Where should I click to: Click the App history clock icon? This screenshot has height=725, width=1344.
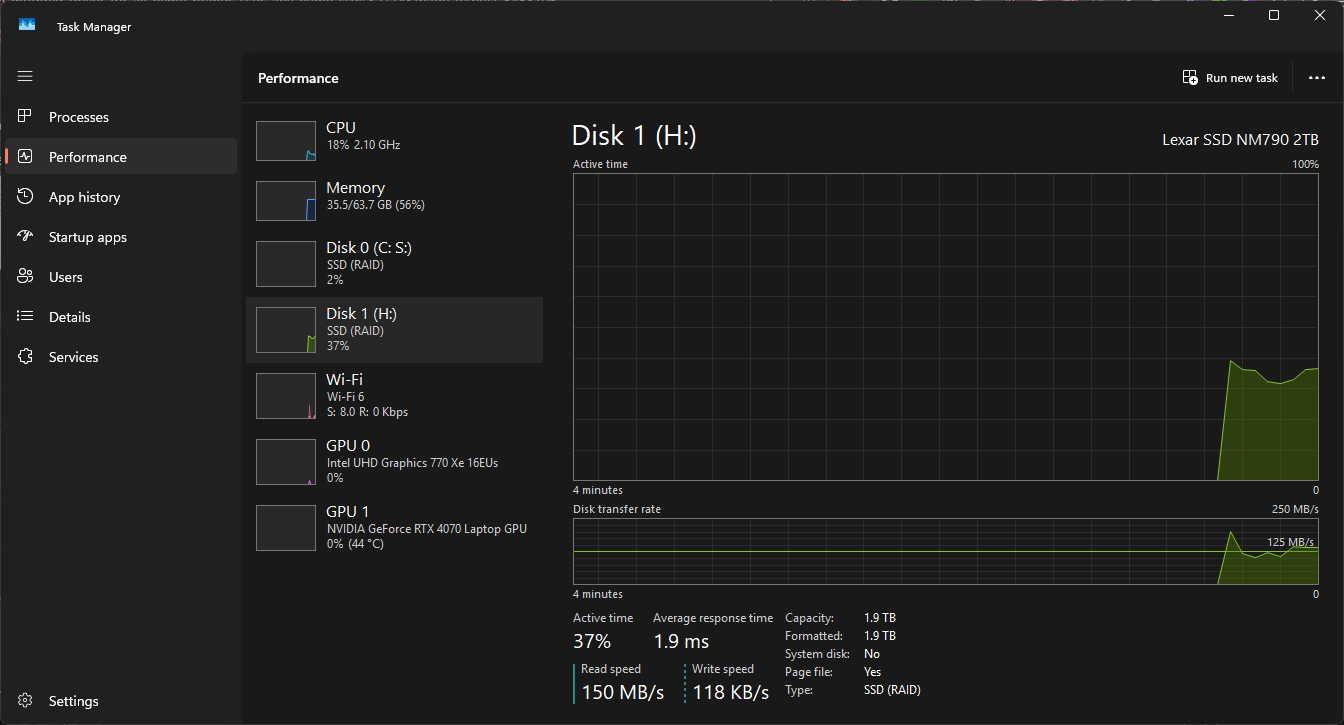point(25,197)
